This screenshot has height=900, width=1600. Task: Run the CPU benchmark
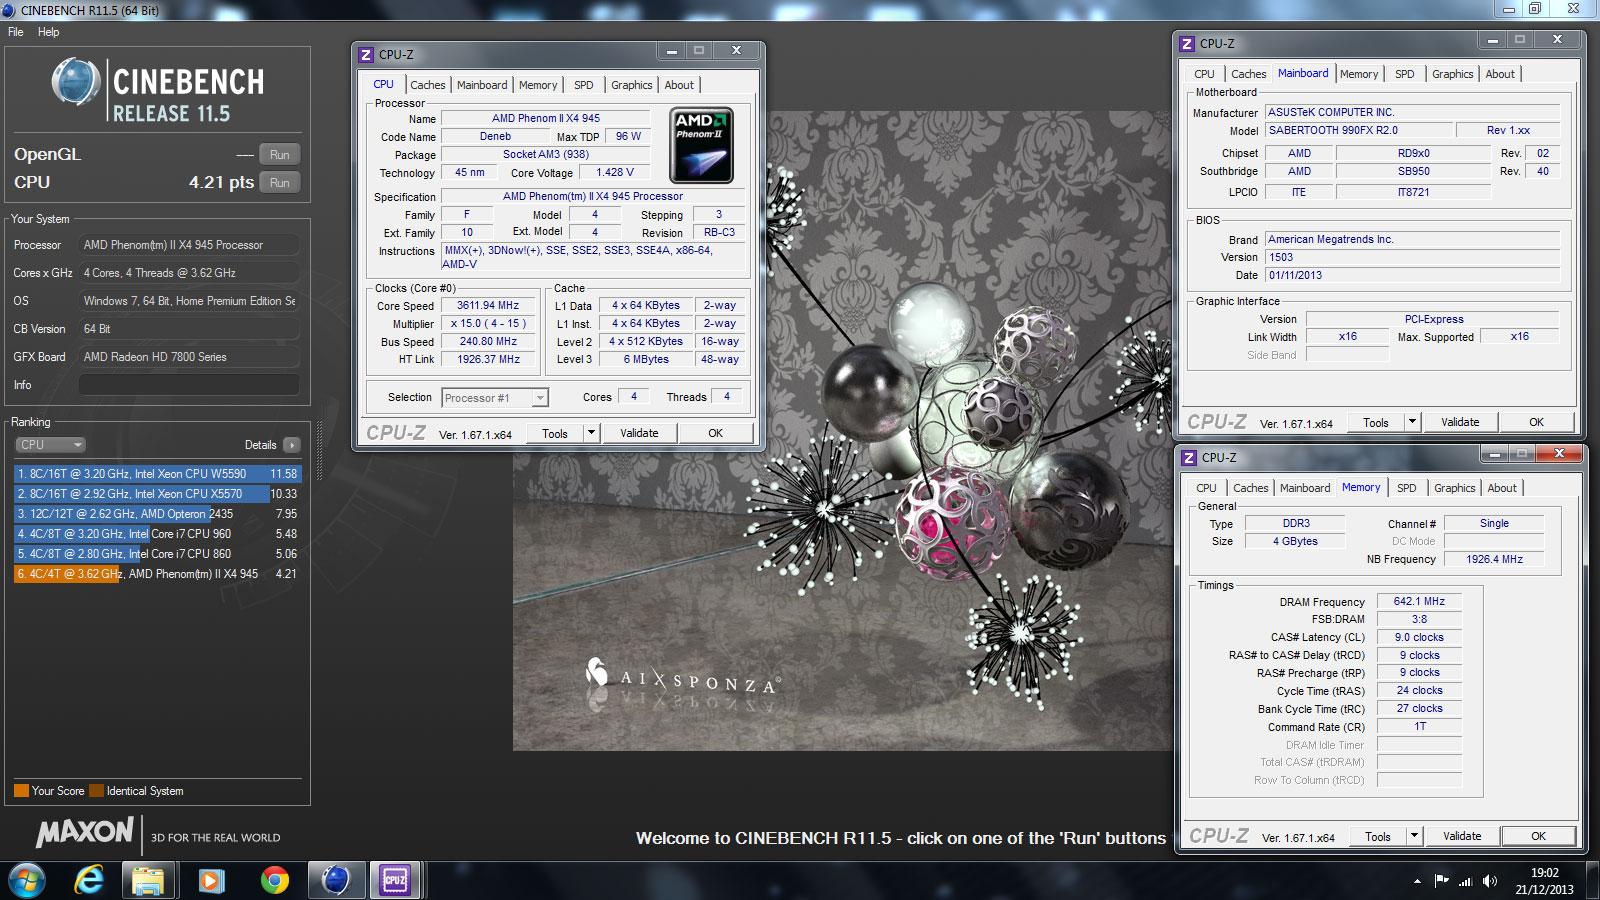(x=280, y=183)
